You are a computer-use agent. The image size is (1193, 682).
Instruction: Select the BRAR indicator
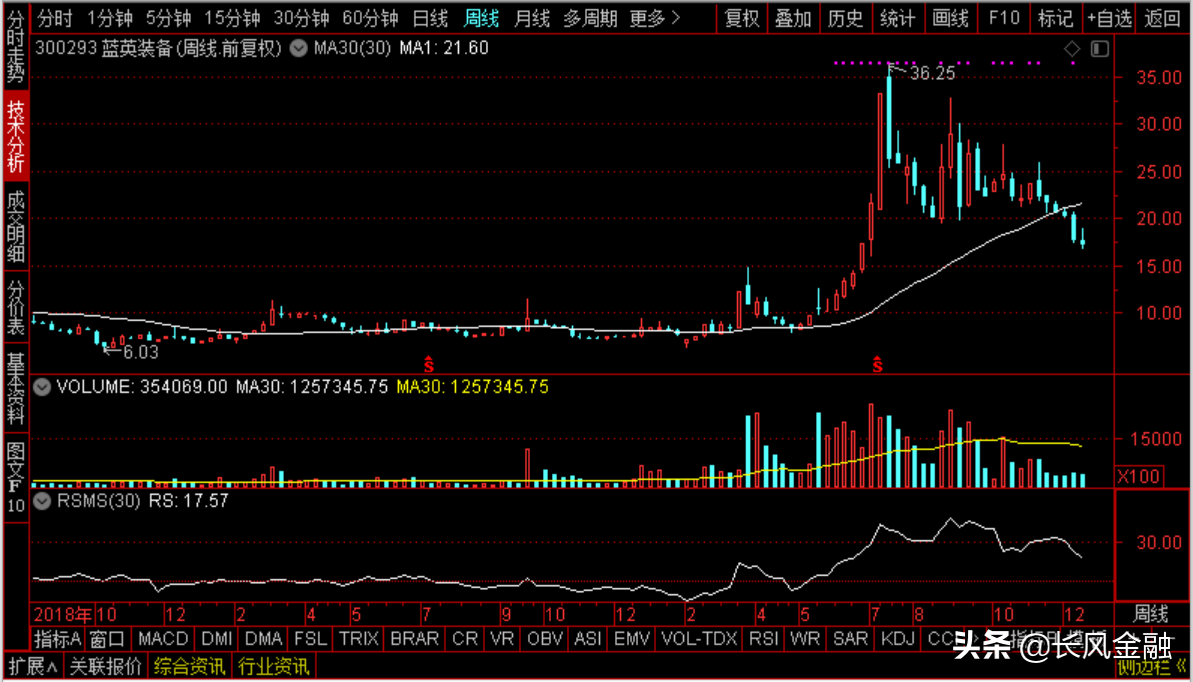[x=415, y=638]
